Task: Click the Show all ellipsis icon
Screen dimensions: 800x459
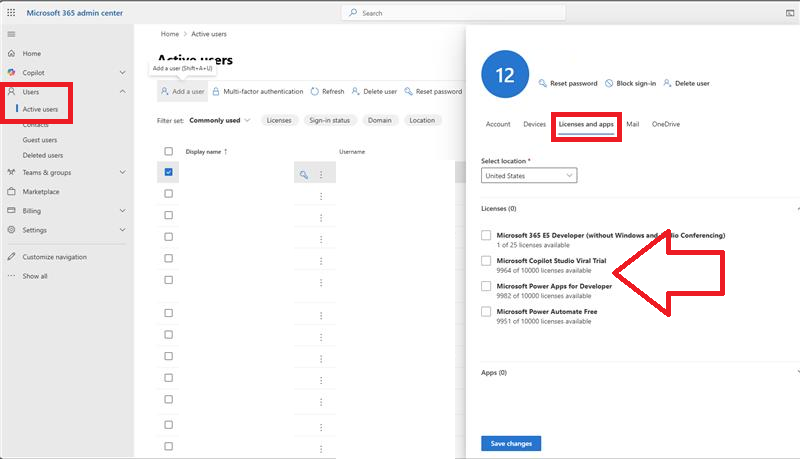Action: coord(11,276)
